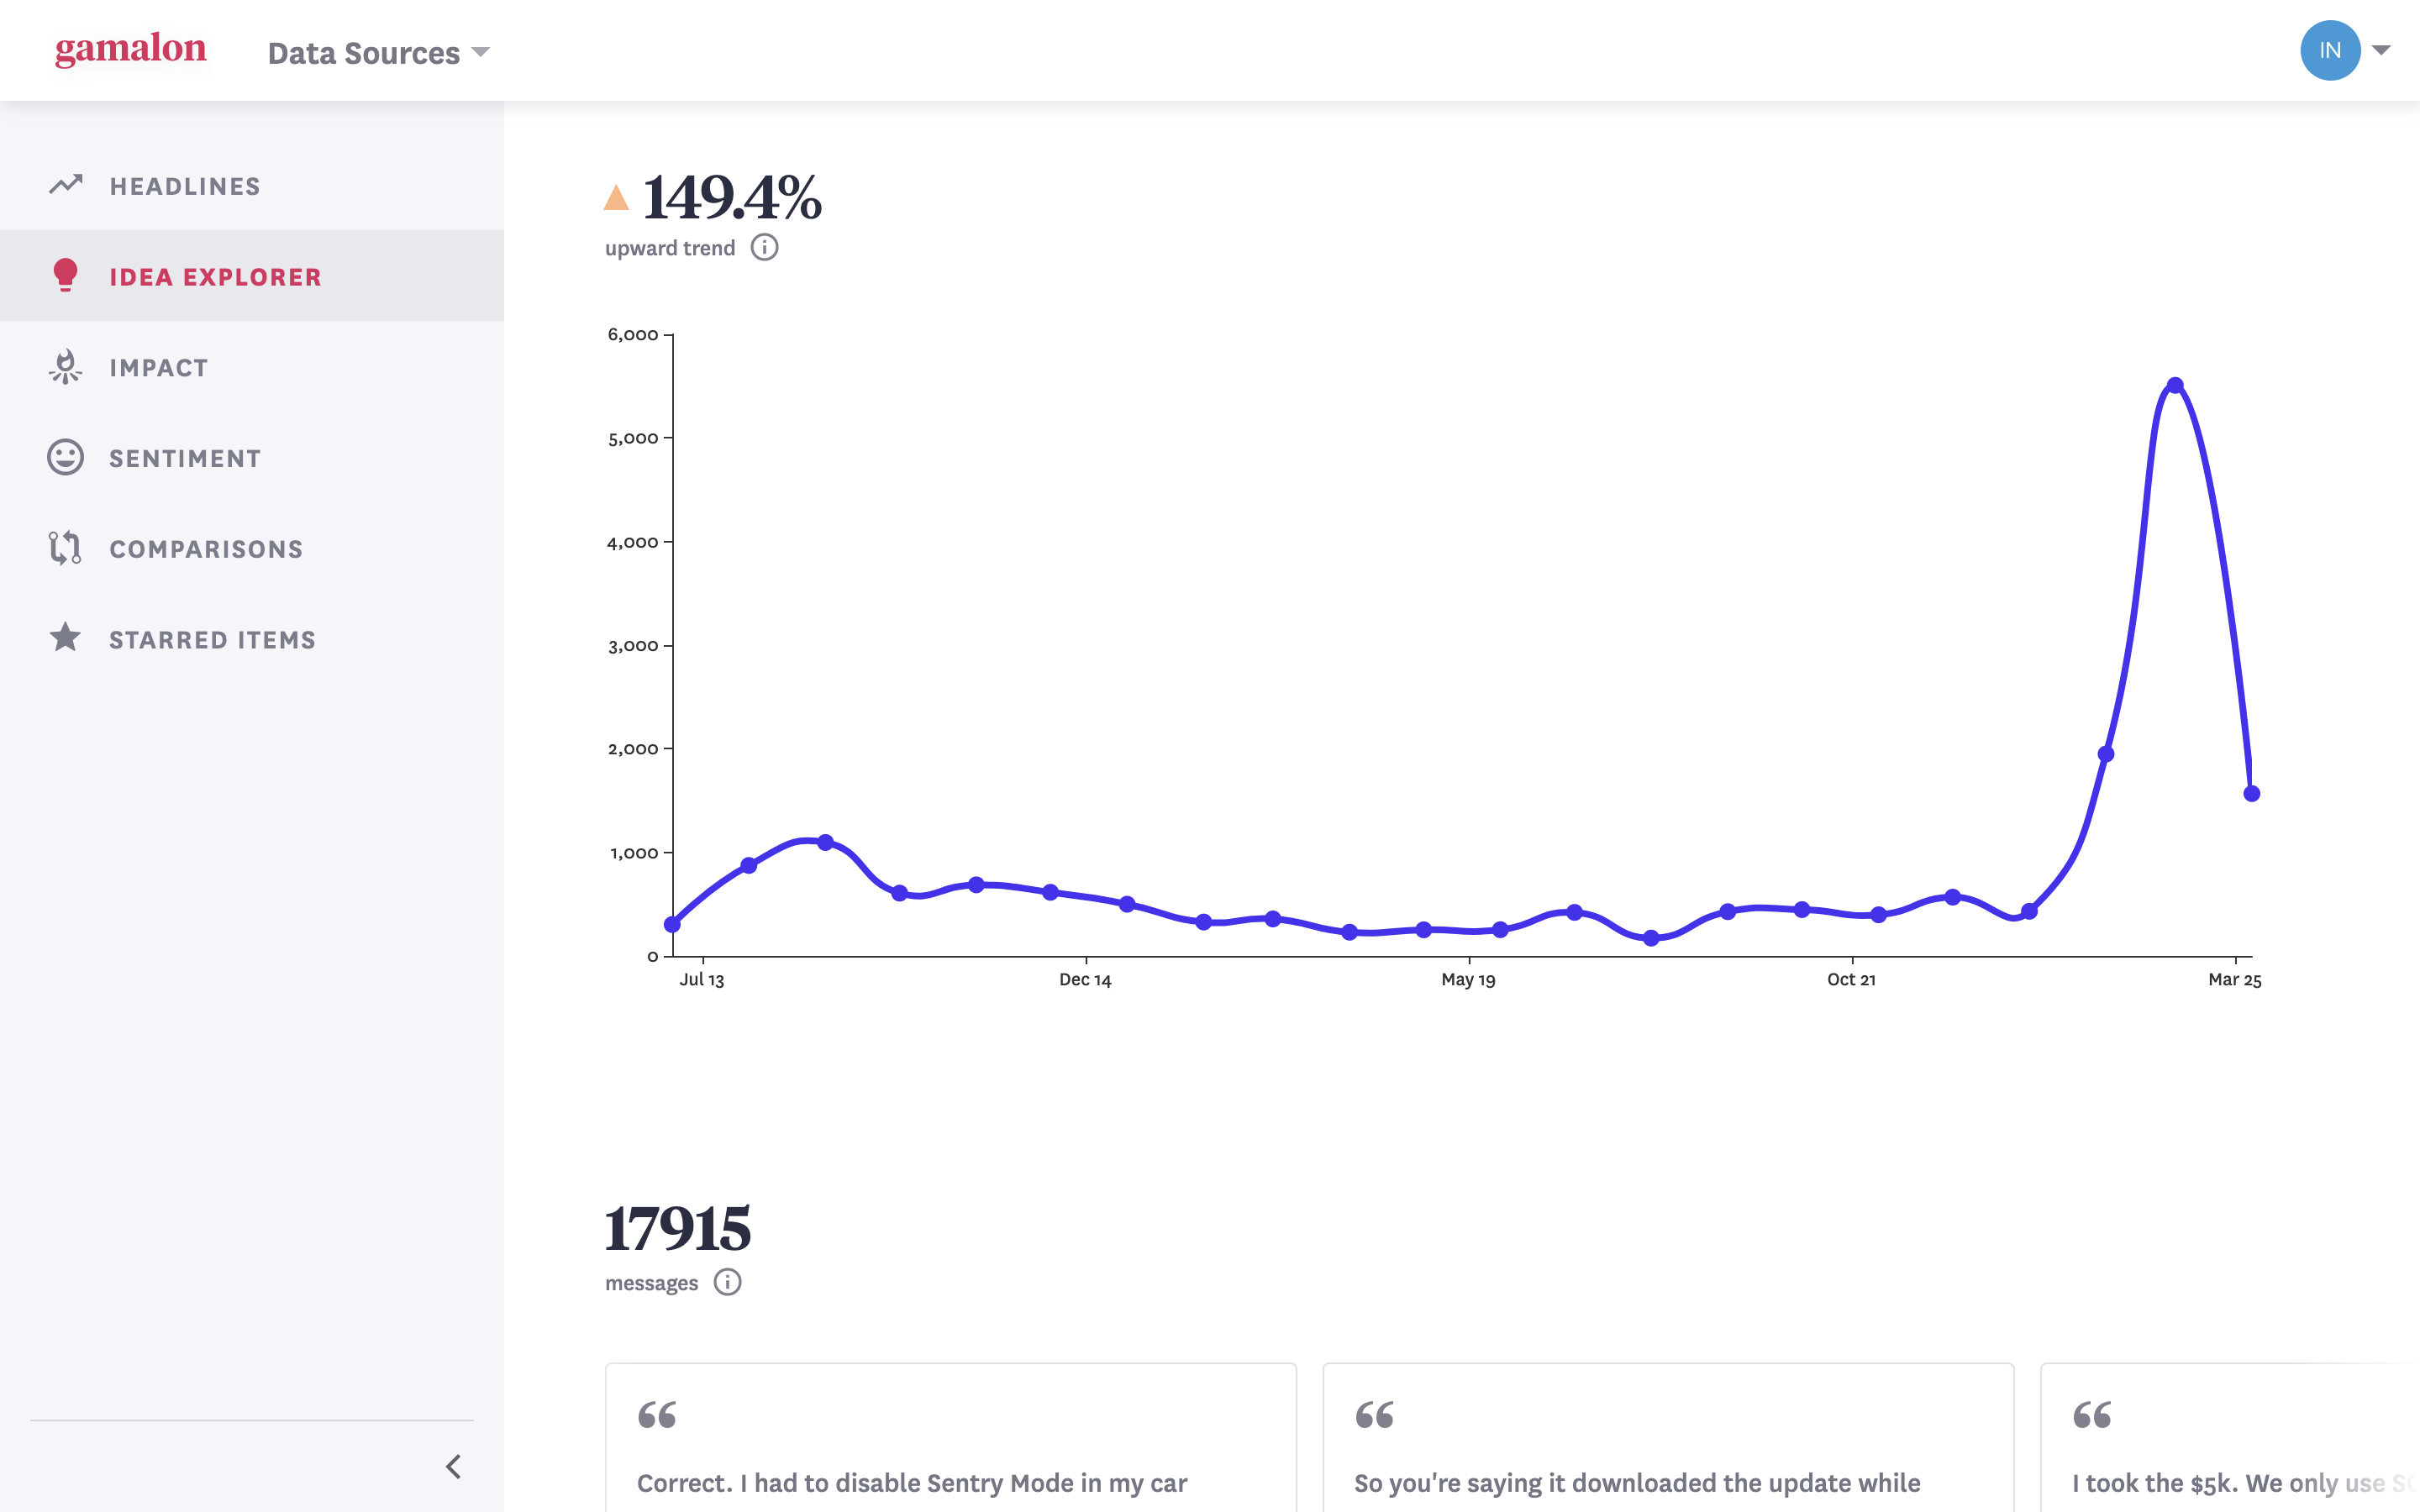Image resolution: width=2420 pixels, height=1512 pixels.
Task: Select the first chart data point
Action: pyautogui.click(x=673, y=924)
